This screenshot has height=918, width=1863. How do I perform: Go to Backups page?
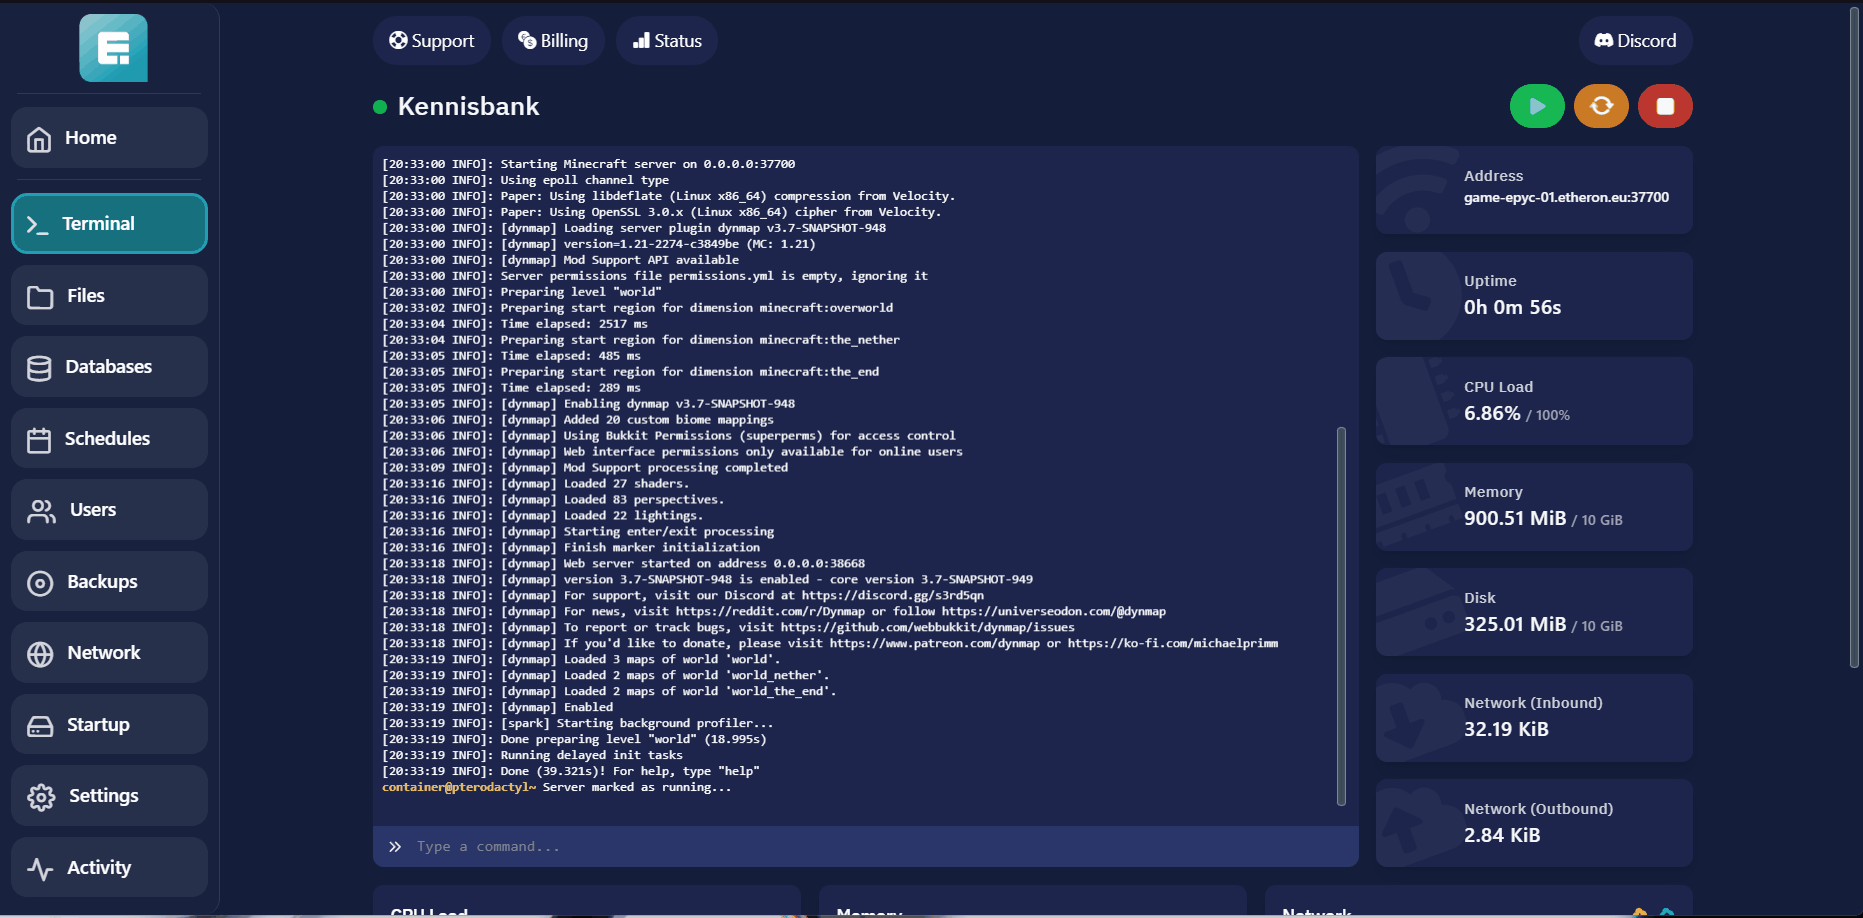tap(109, 582)
